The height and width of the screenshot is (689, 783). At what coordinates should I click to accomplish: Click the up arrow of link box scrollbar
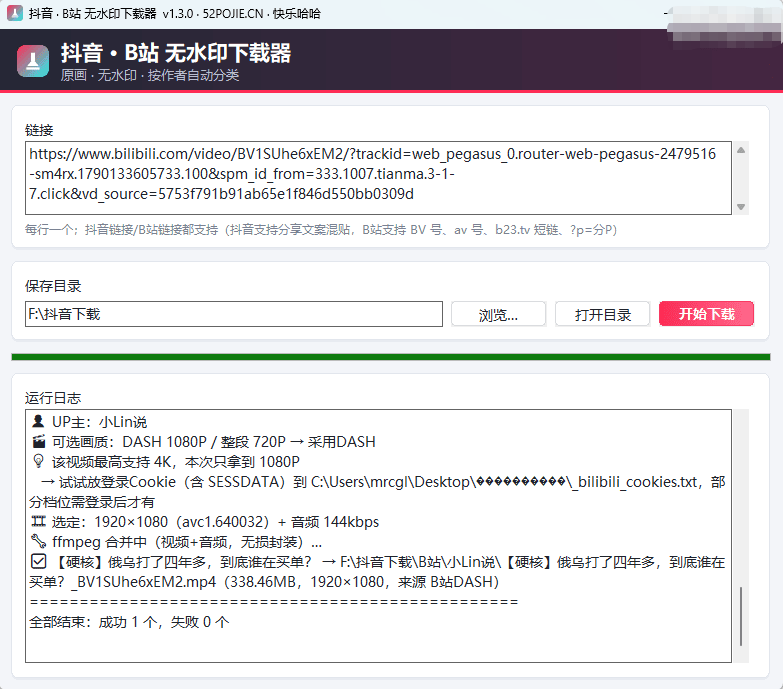[x=741, y=150]
